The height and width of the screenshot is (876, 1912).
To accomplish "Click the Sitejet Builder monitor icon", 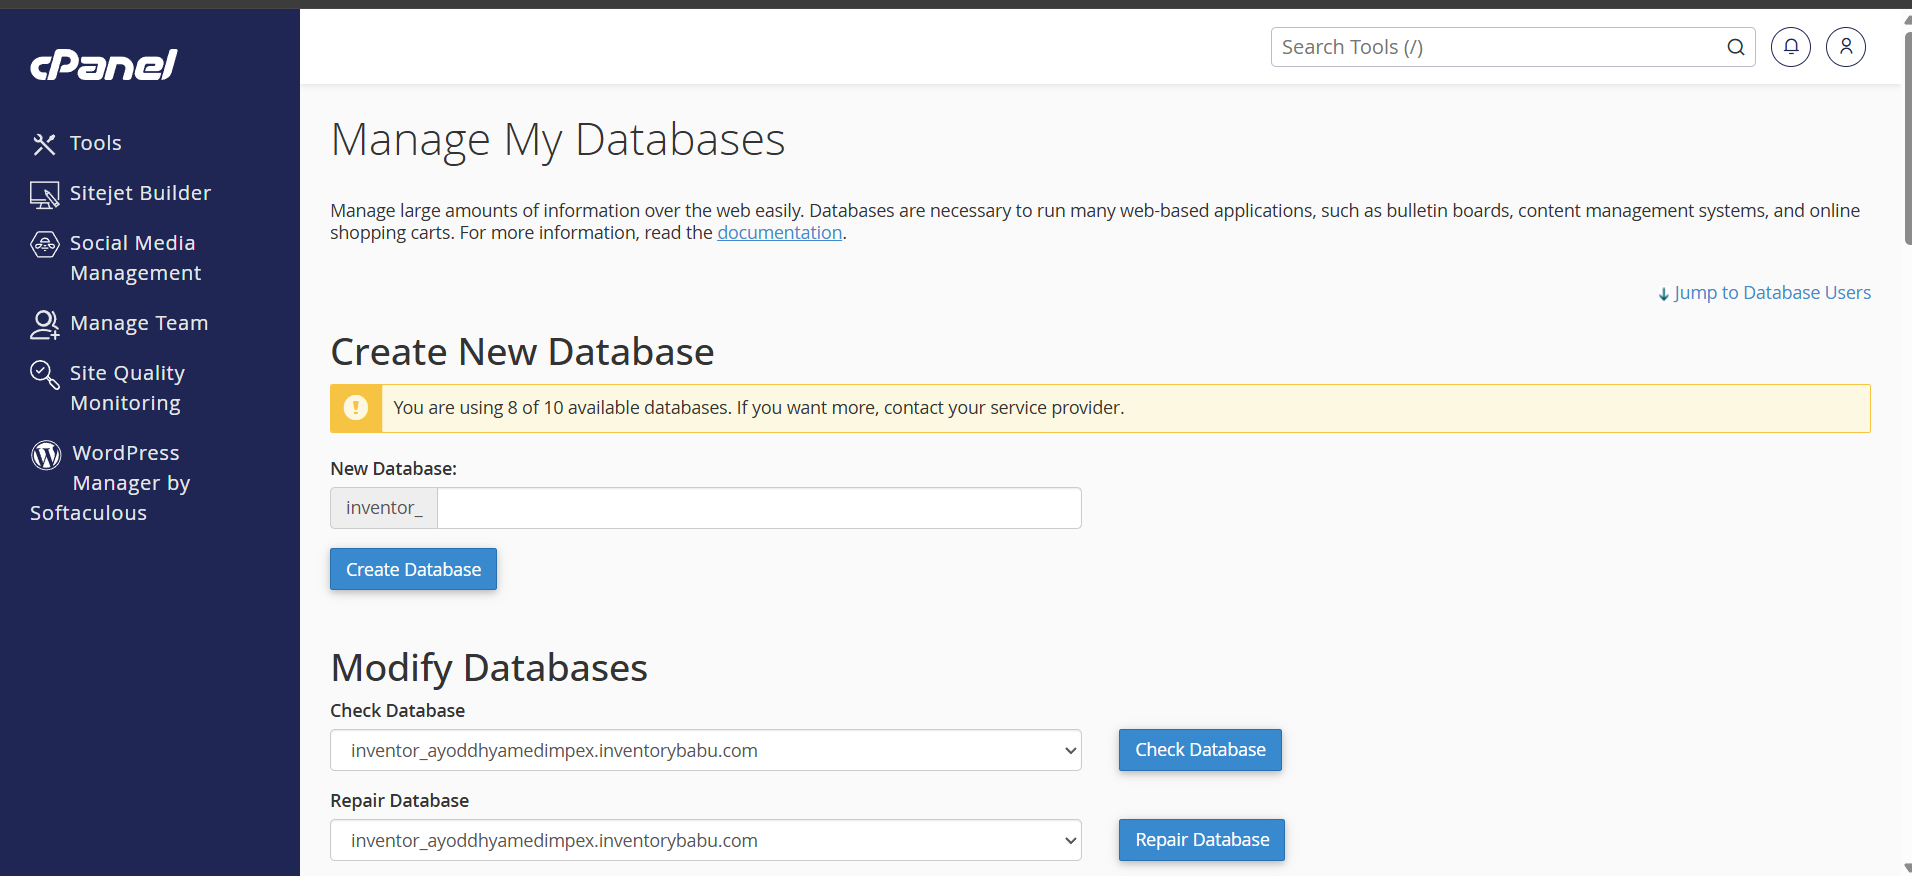I will point(44,194).
